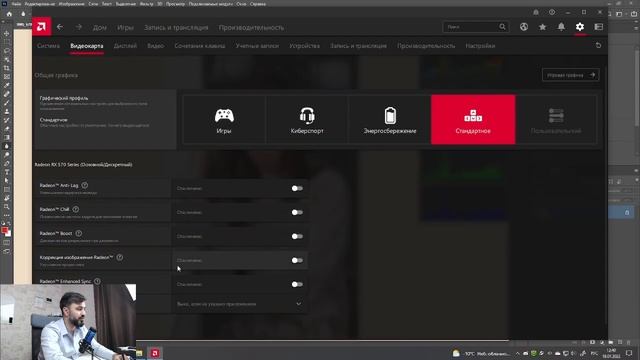Image resolution: width=640 pixels, height=360 pixels.
Task: Click the reset arrow on the tab row
Action: (598, 45)
